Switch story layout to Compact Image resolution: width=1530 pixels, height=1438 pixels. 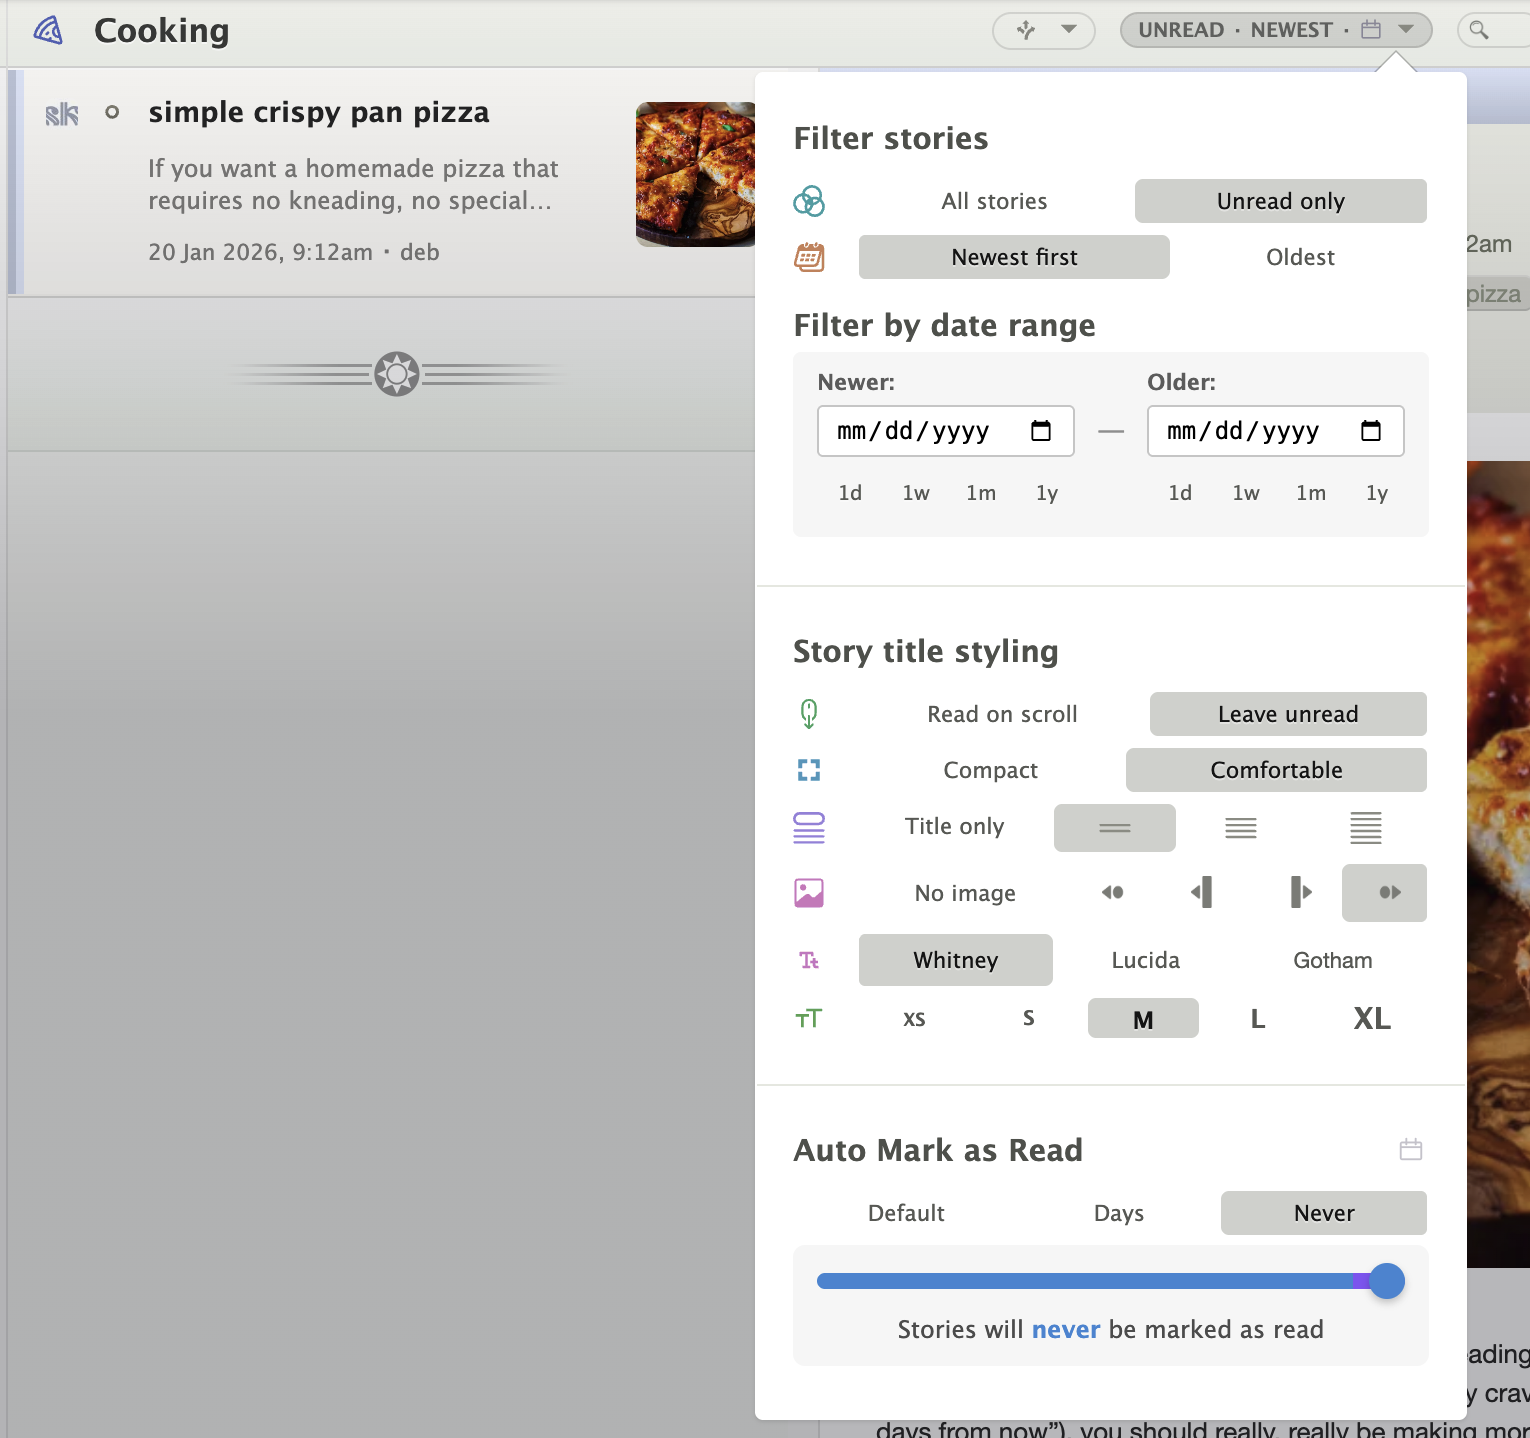pos(990,770)
